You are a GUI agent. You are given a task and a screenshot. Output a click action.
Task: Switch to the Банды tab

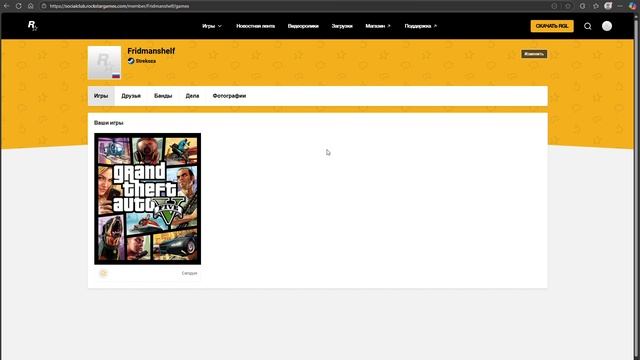tap(163, 96)
